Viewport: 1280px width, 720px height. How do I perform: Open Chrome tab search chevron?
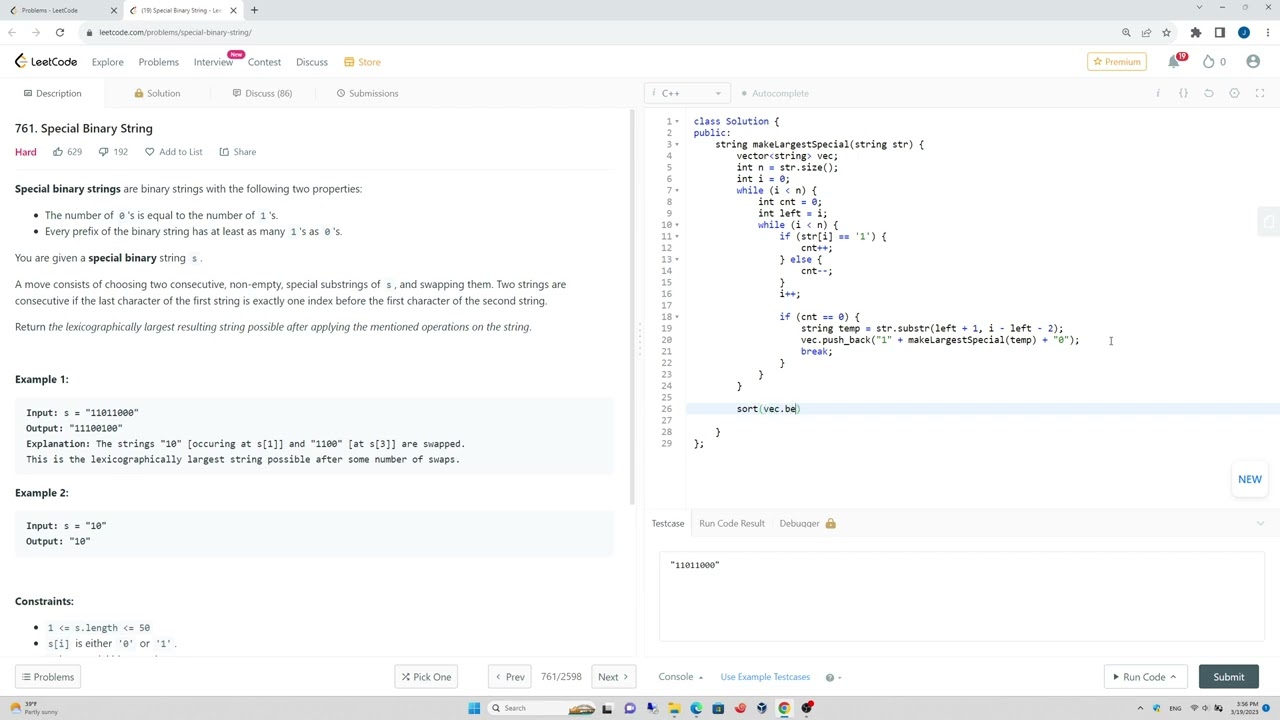(1199, 7)
